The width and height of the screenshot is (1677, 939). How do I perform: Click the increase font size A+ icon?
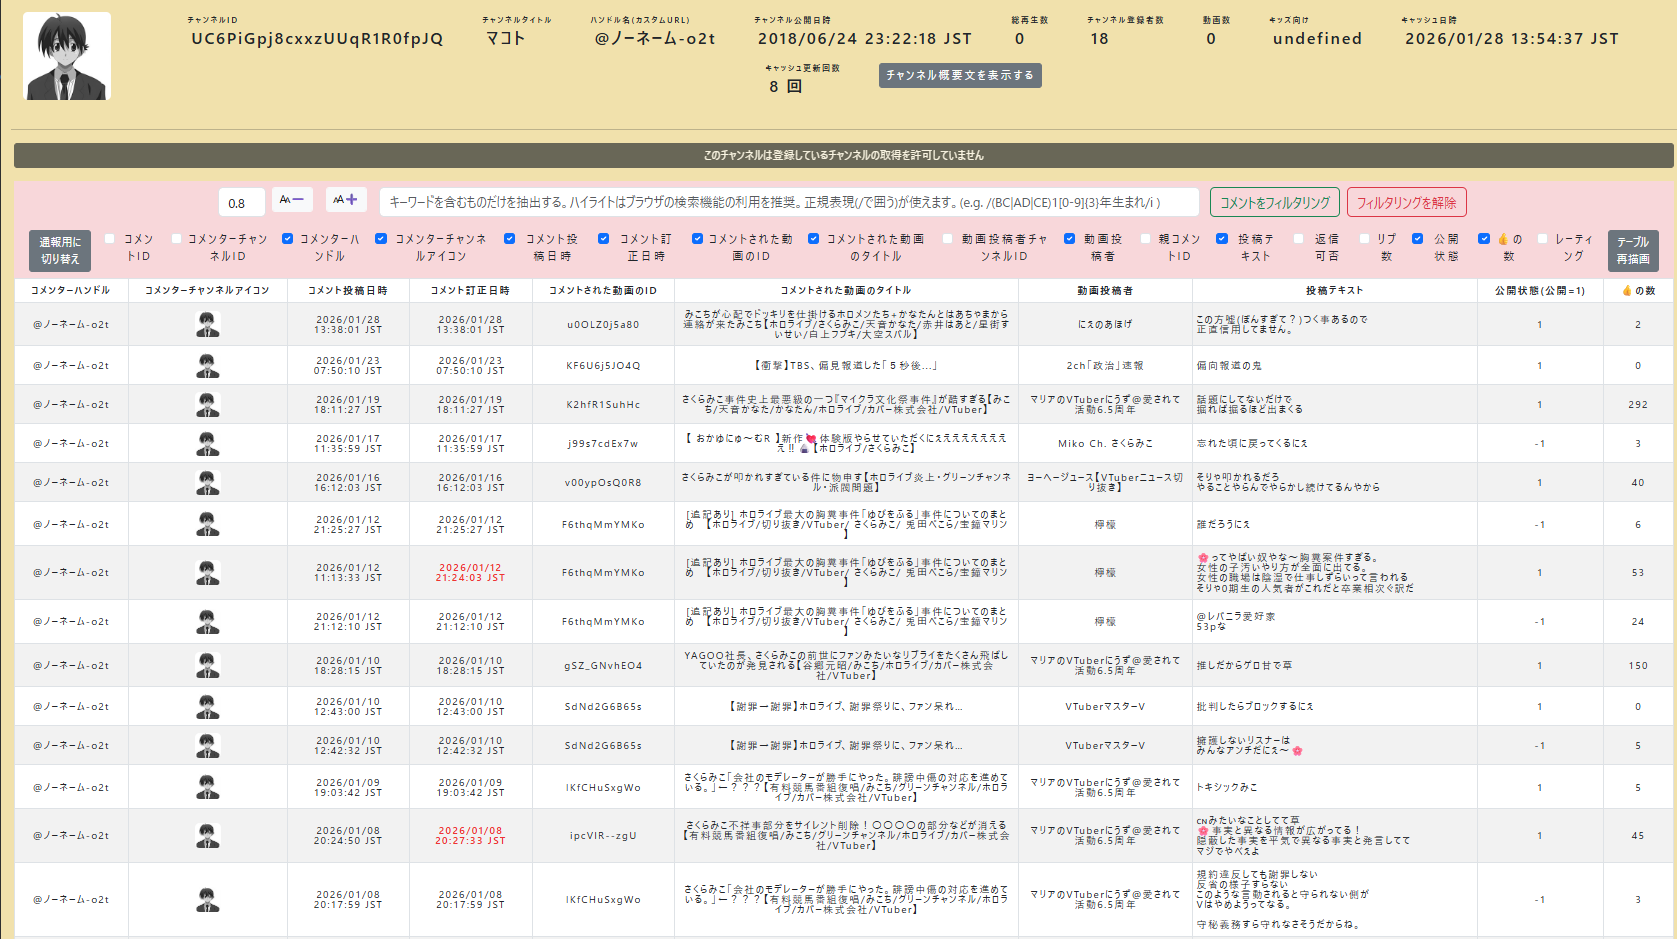pos(346,200)
